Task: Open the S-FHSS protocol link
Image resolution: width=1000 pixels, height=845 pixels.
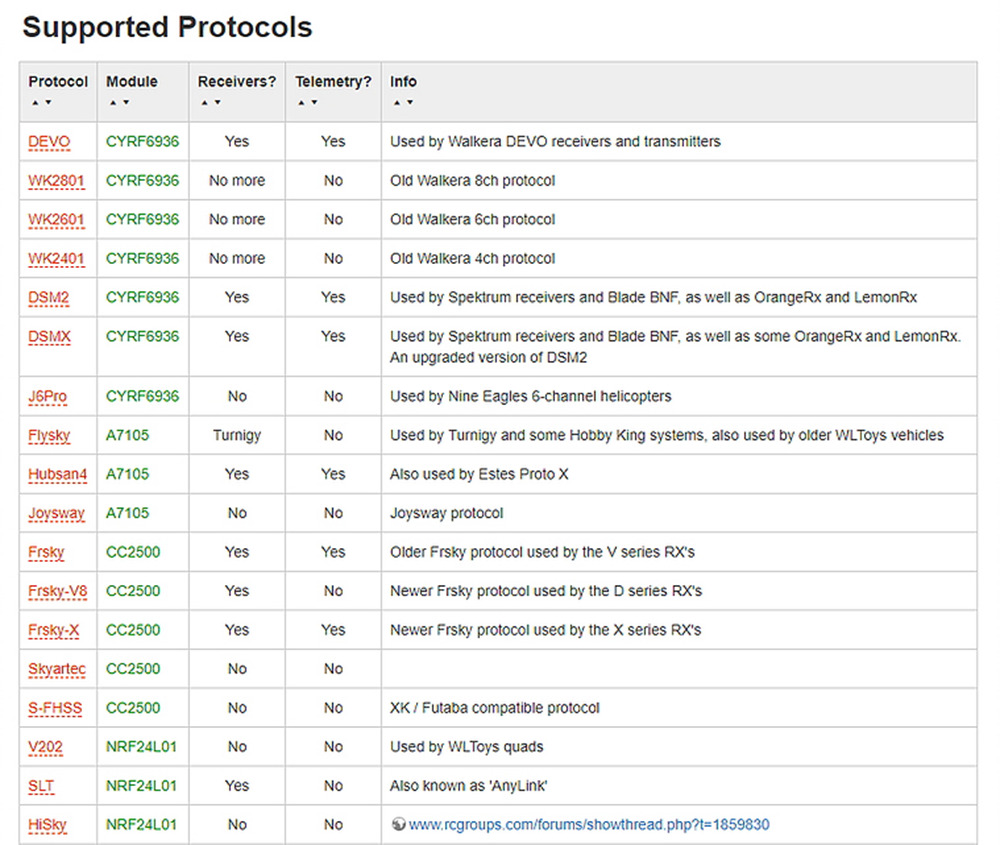Action: pyautogui.click(x=55, y=708)
